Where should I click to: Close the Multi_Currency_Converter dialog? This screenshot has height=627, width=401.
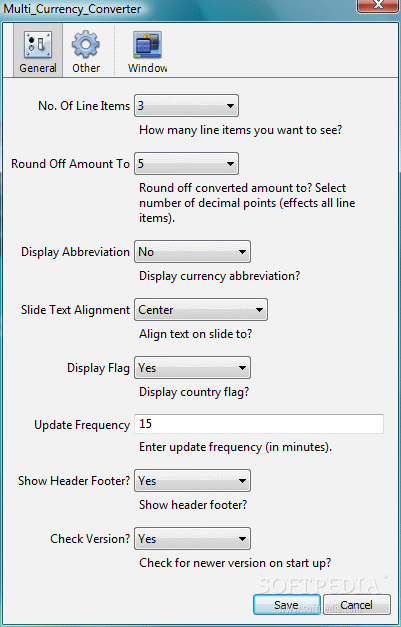tap(378, 5)
